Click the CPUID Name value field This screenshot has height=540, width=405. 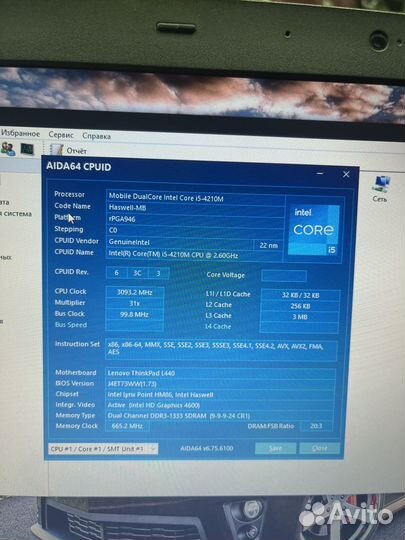[194, 255]
